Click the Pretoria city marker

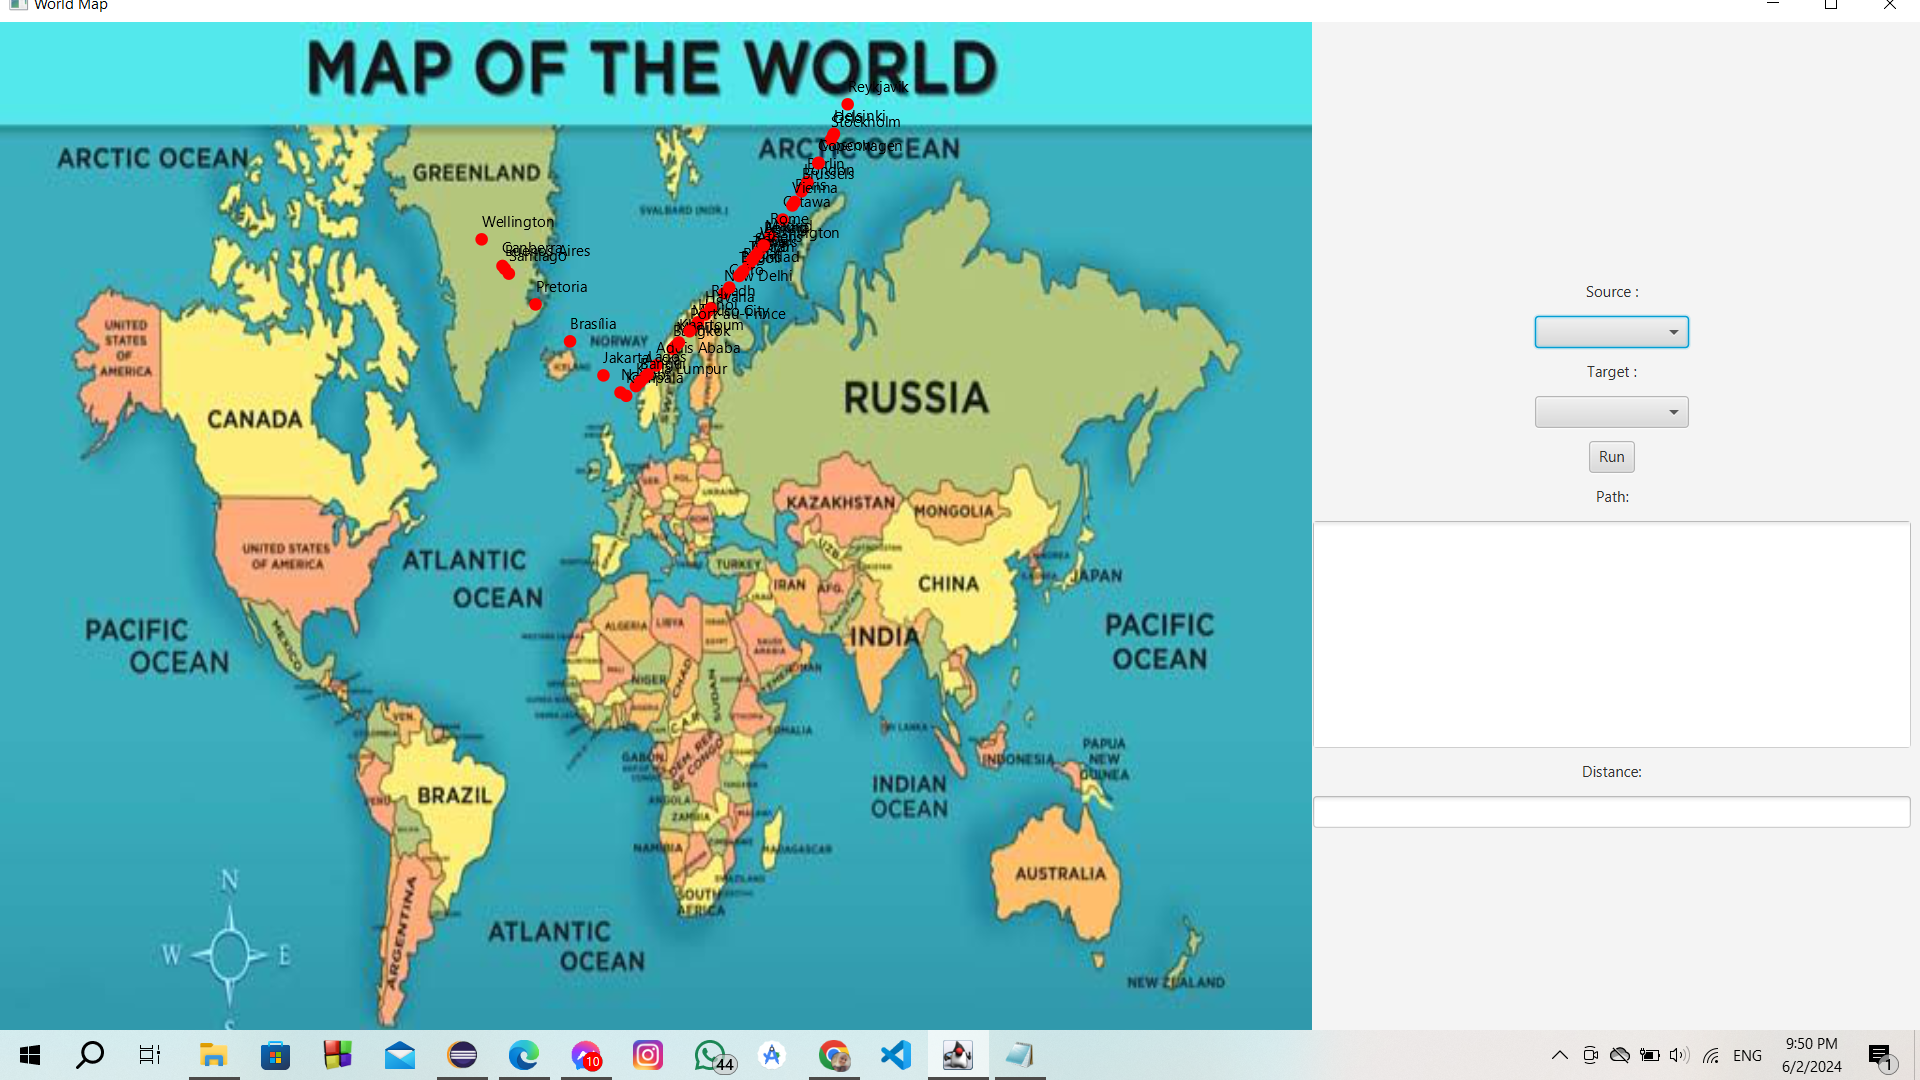point(535,304)
